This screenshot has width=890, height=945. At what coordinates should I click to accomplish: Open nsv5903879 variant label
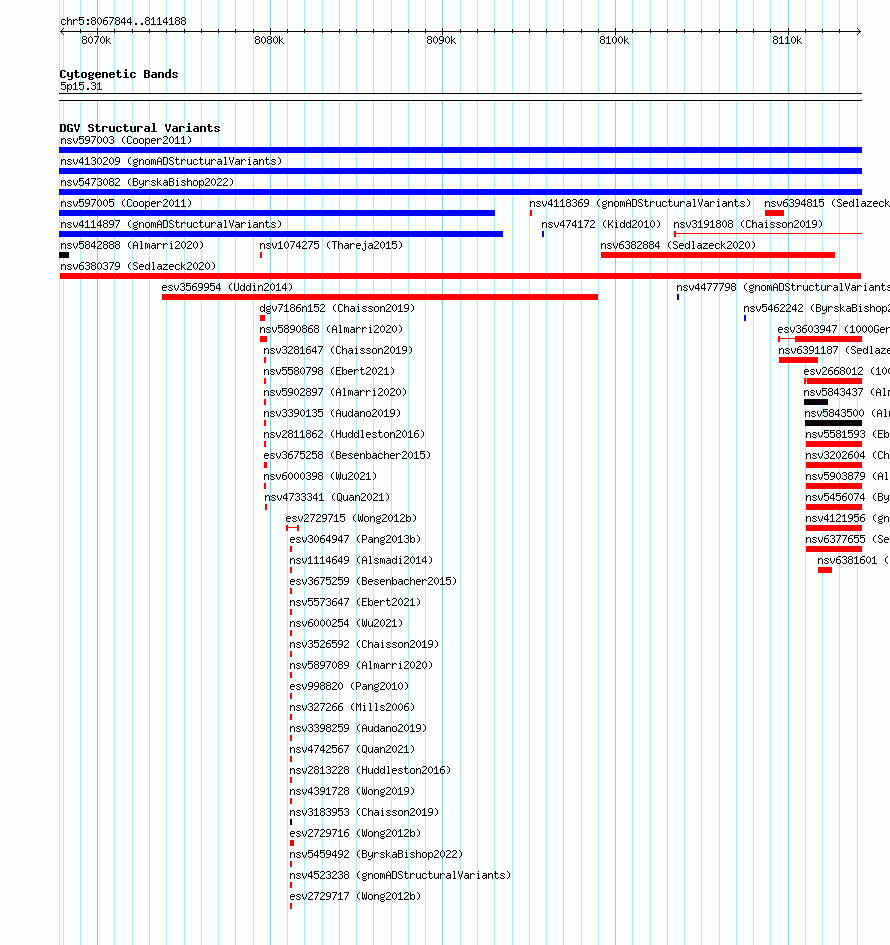coord(848,477)
